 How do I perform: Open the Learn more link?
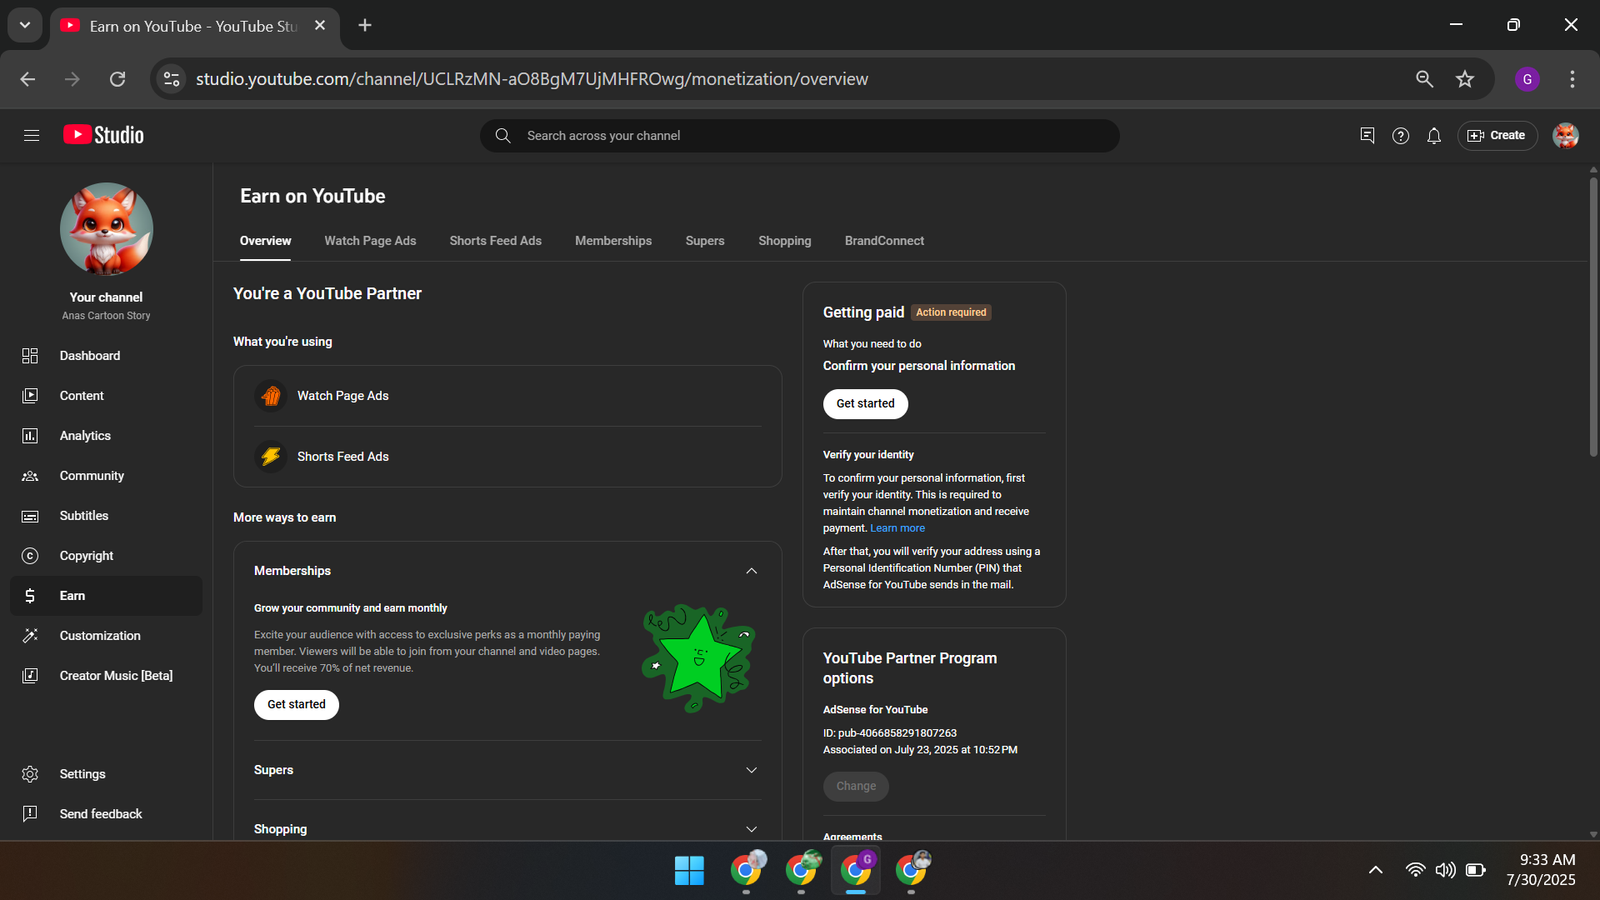pyautogui.click(x=897, y=528)
